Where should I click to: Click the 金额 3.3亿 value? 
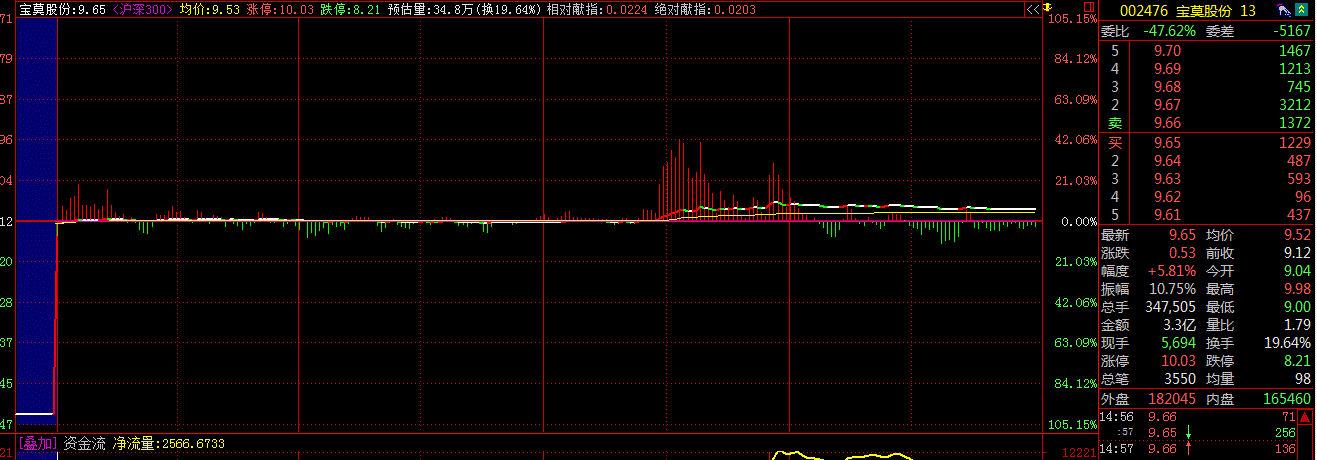click(x=1178, y=325)
